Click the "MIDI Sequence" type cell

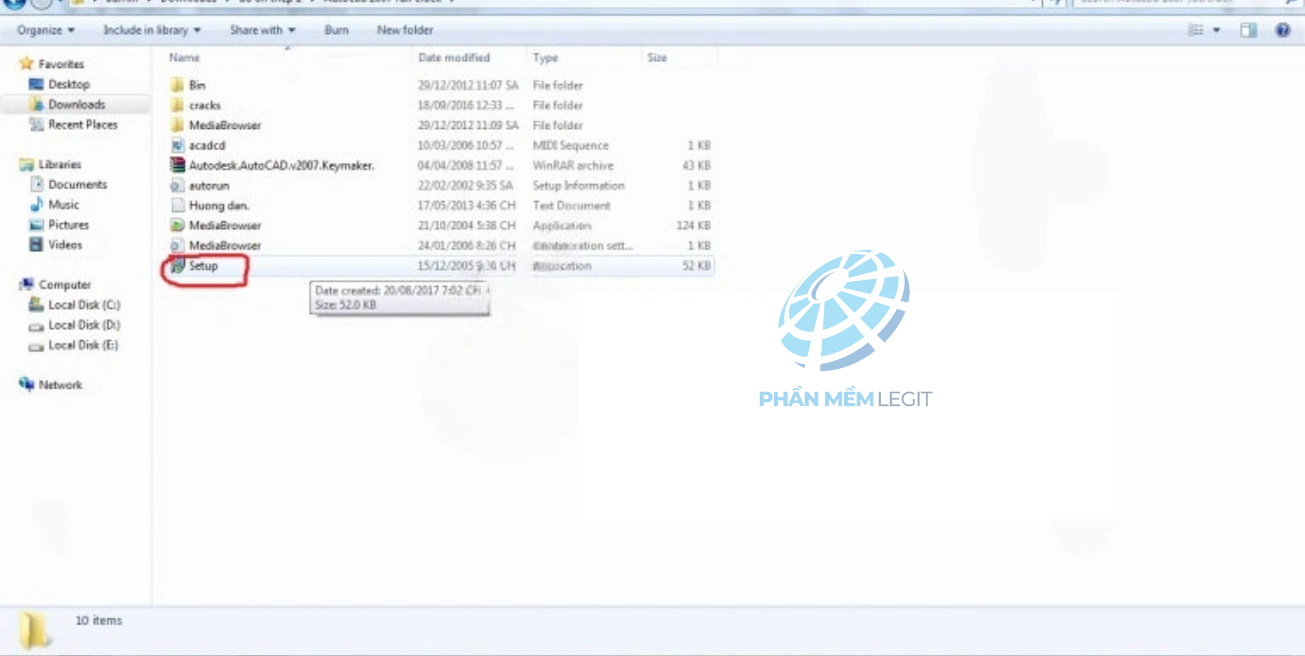570,145
